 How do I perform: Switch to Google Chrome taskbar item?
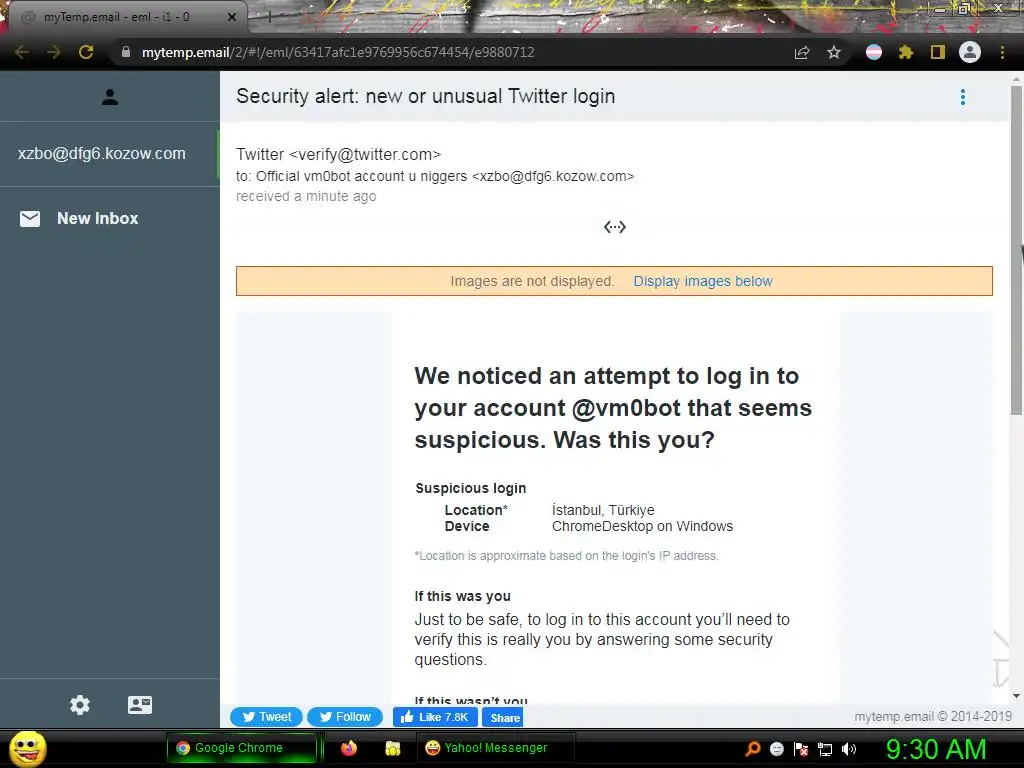click(242, 748)
